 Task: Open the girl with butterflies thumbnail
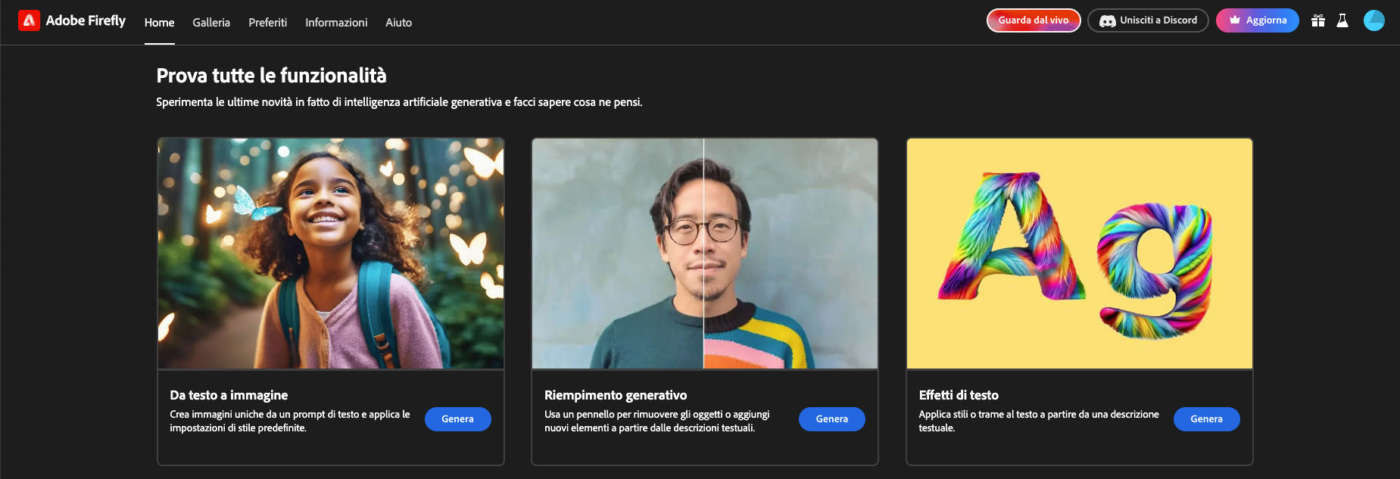click(x=331, y=254)
